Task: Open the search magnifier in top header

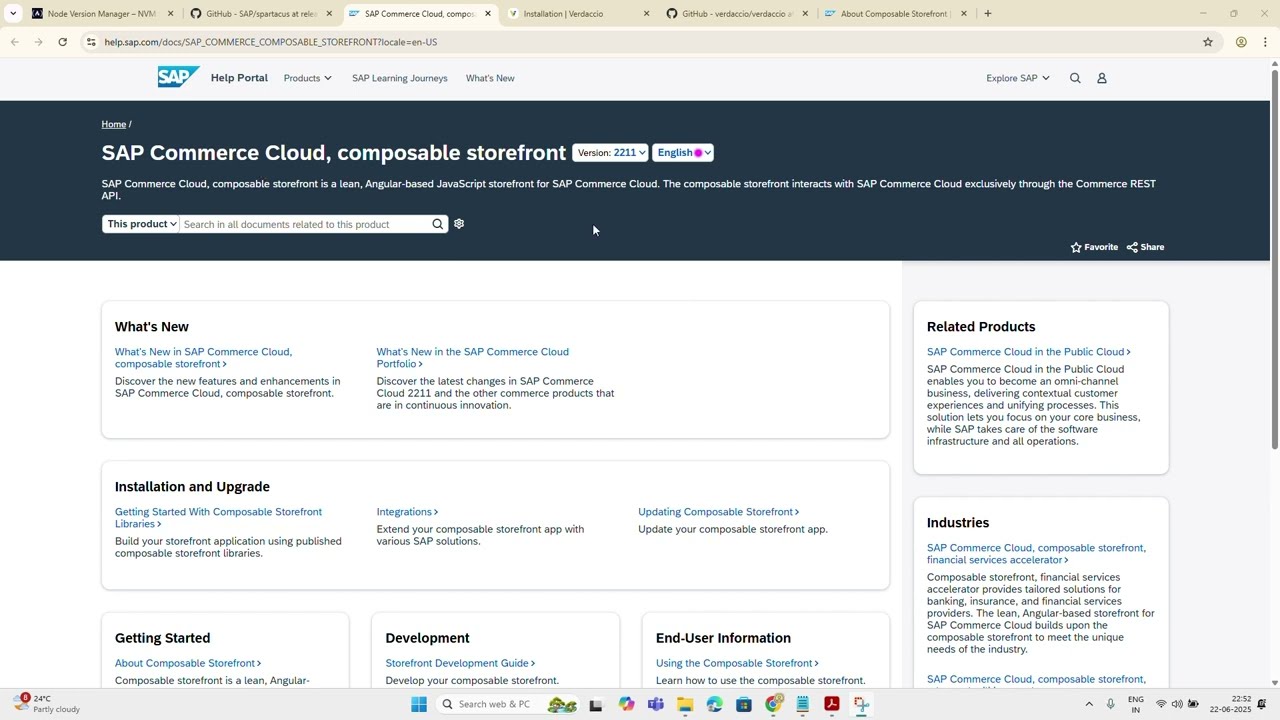Action: [1075, 78]
